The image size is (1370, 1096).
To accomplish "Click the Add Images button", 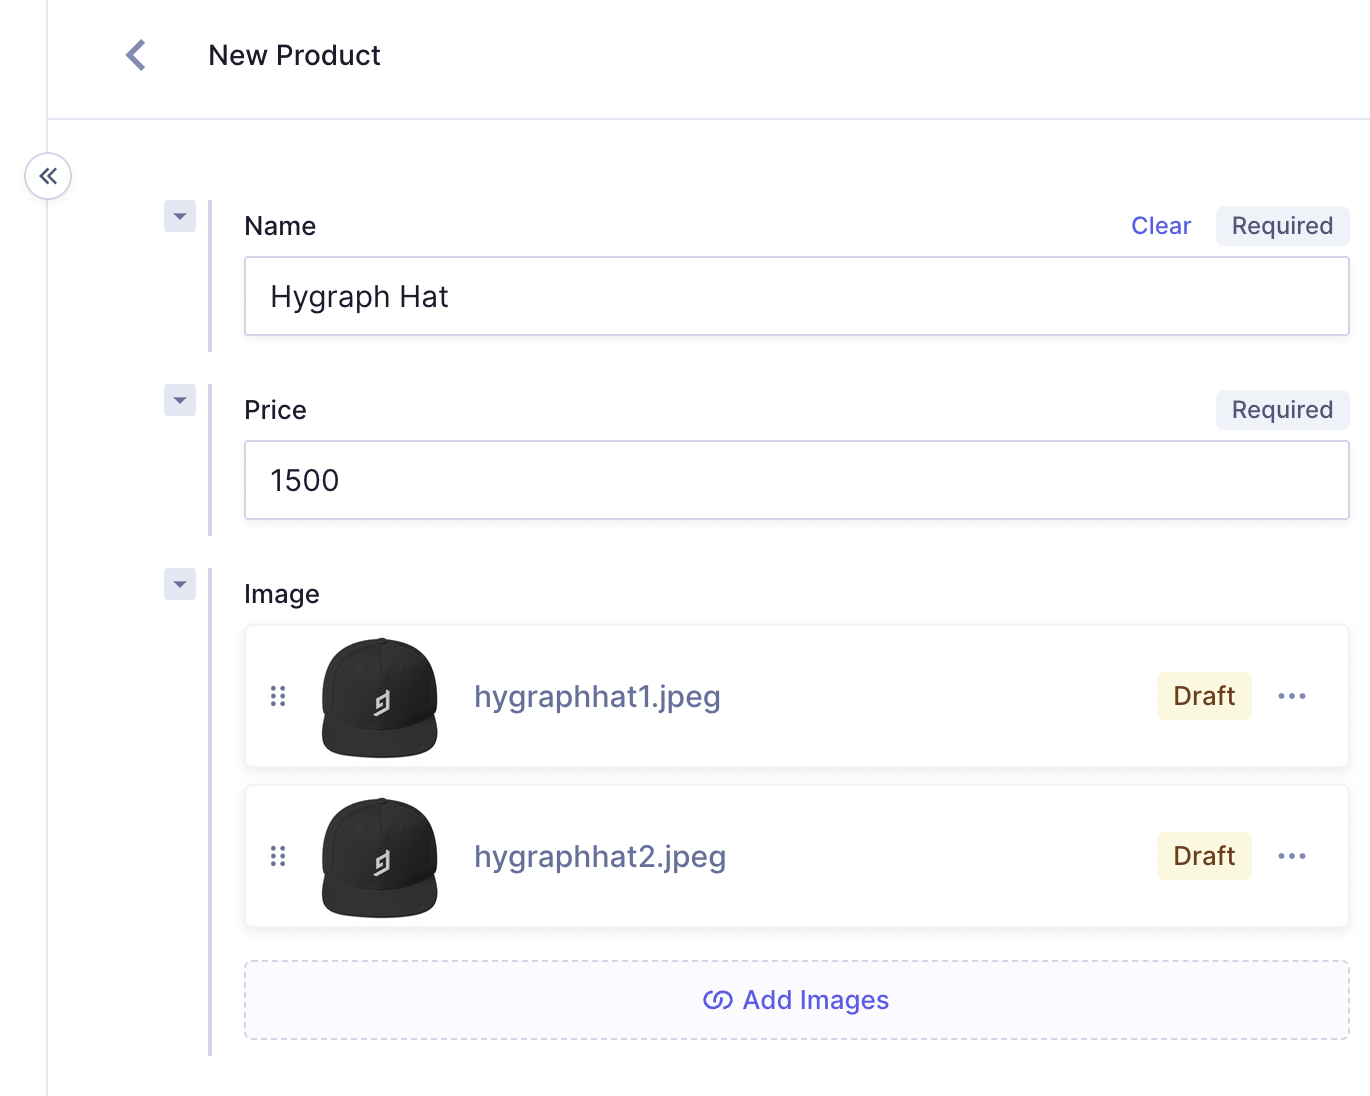I will tap(796, 1000).
